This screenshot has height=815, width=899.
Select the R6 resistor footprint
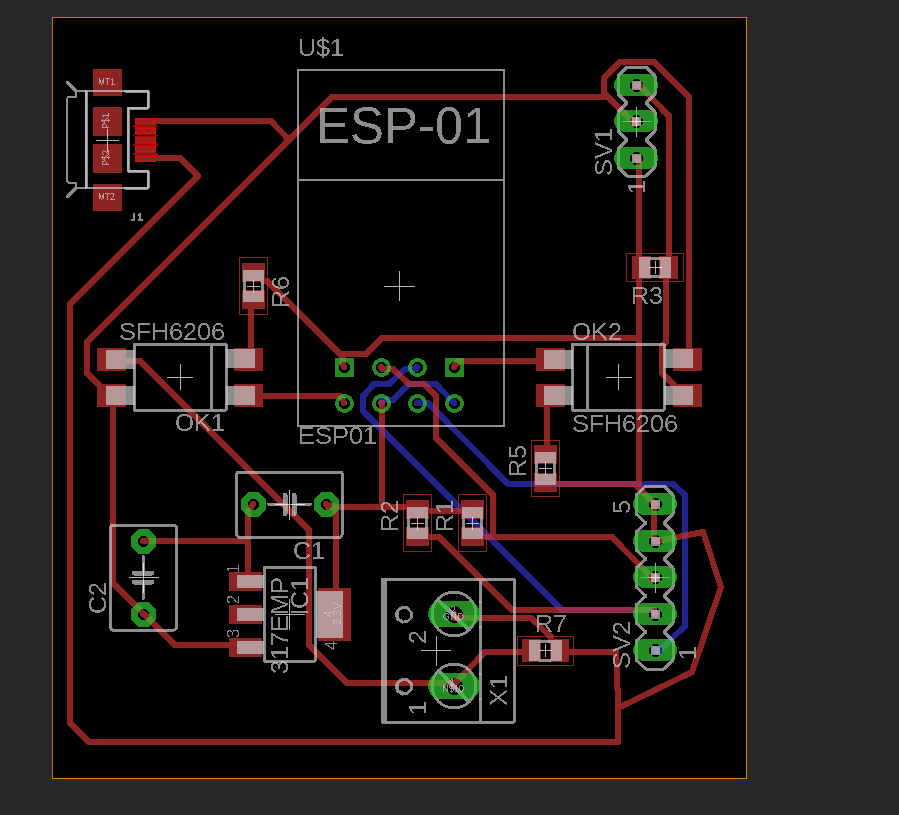[x=253, y=286]
